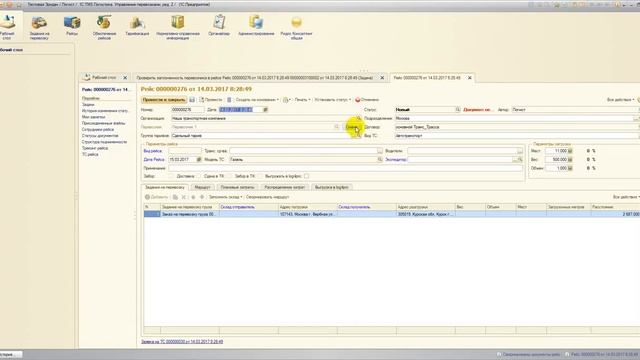Viewport: 640px width, 360px height.
Task: Expand the Печать dropdown menu
Action: click(x=302, y=100)
